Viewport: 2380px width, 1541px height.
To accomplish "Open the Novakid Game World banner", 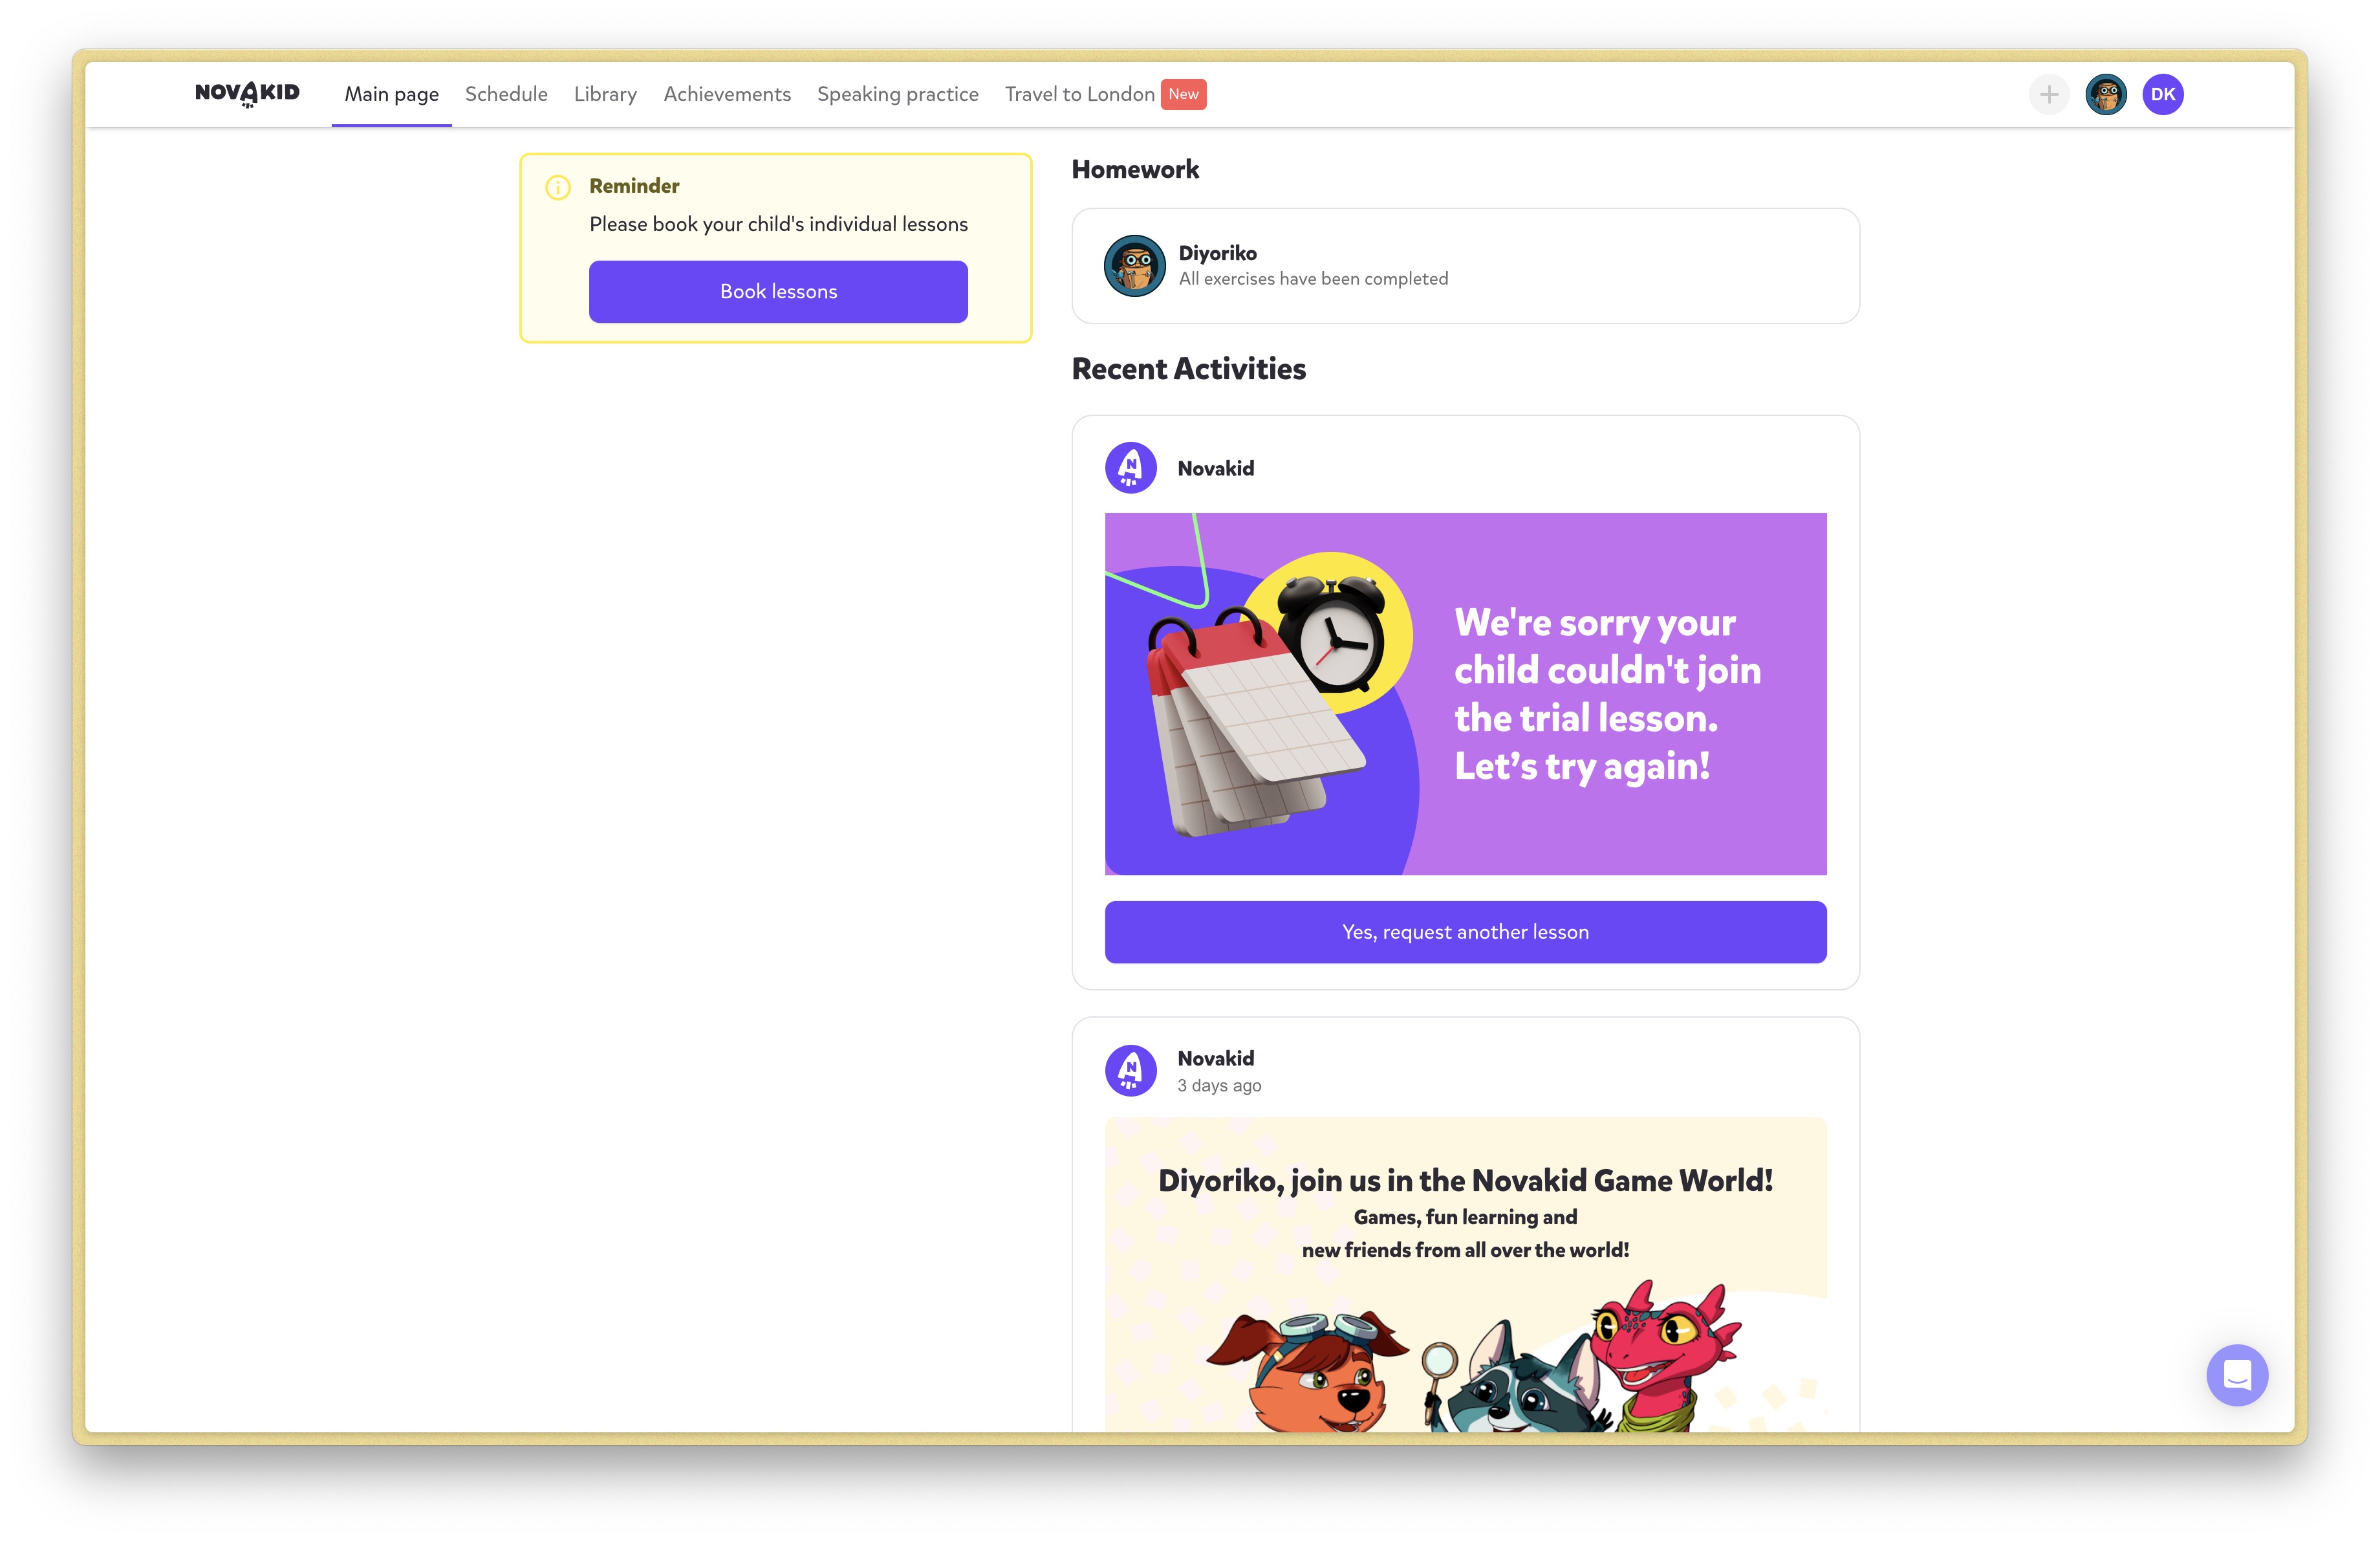I will (x=1465, y=1275).
